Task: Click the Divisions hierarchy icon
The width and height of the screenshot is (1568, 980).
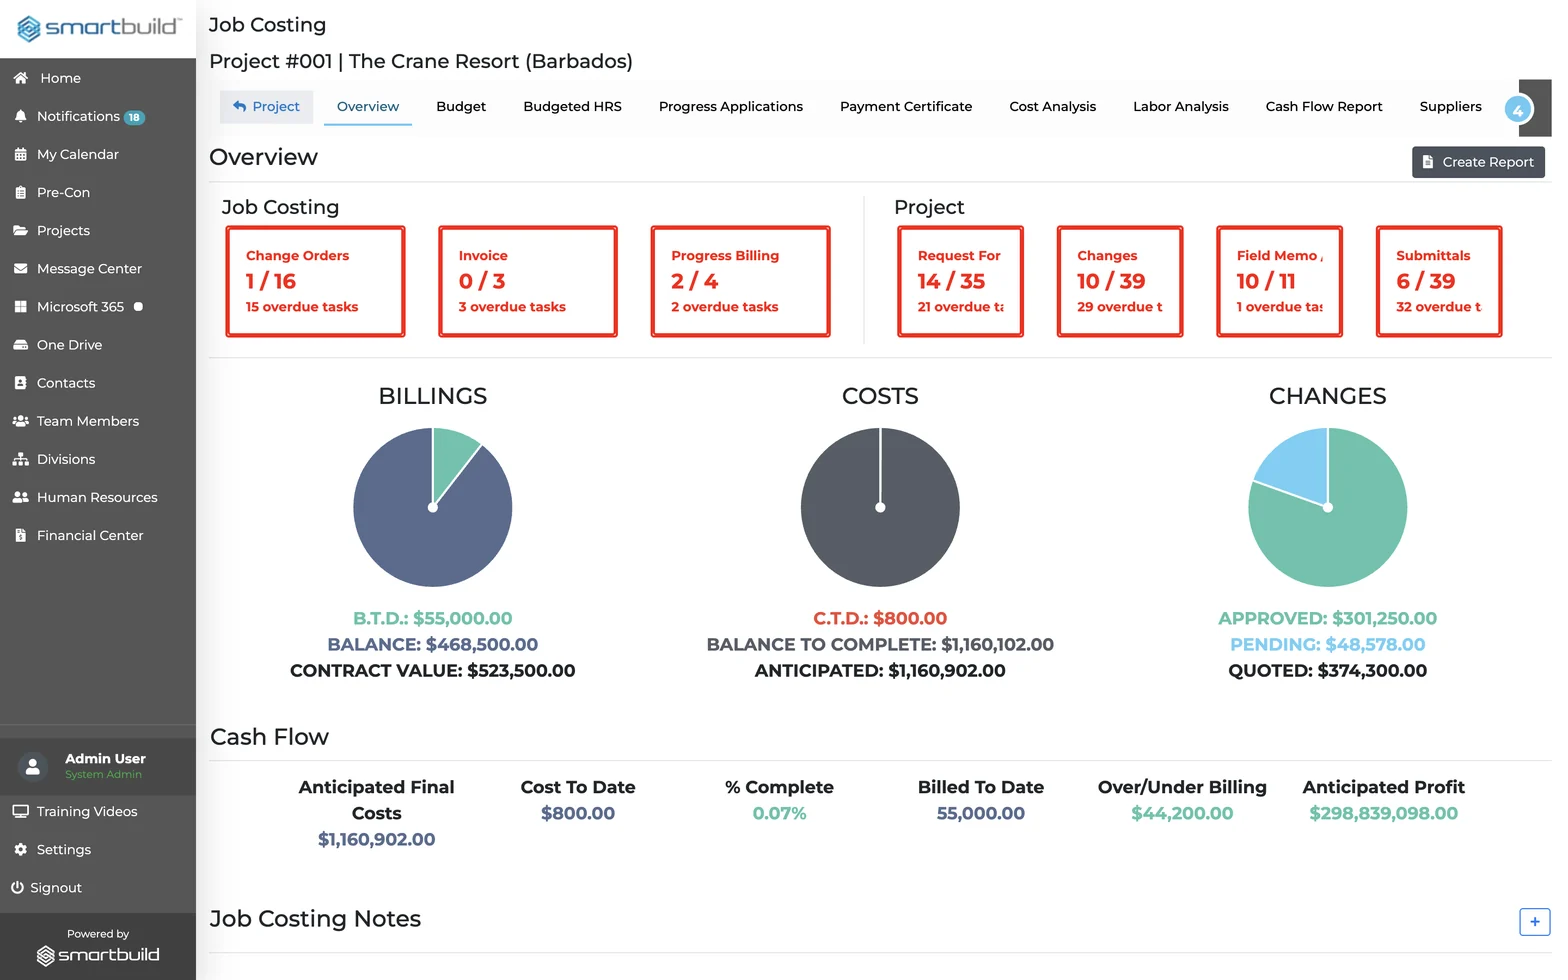Action: point(20,459)
